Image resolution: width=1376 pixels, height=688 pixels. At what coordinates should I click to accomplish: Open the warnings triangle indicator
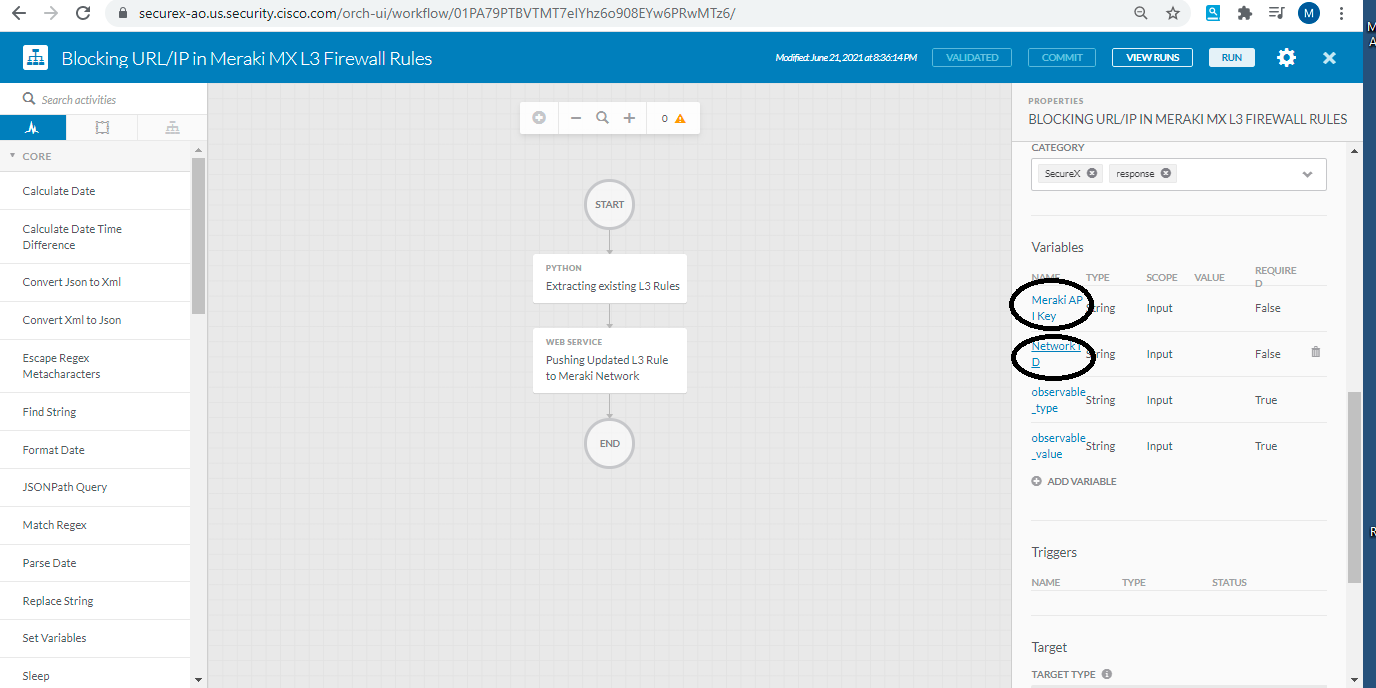[x=680, y=118]
